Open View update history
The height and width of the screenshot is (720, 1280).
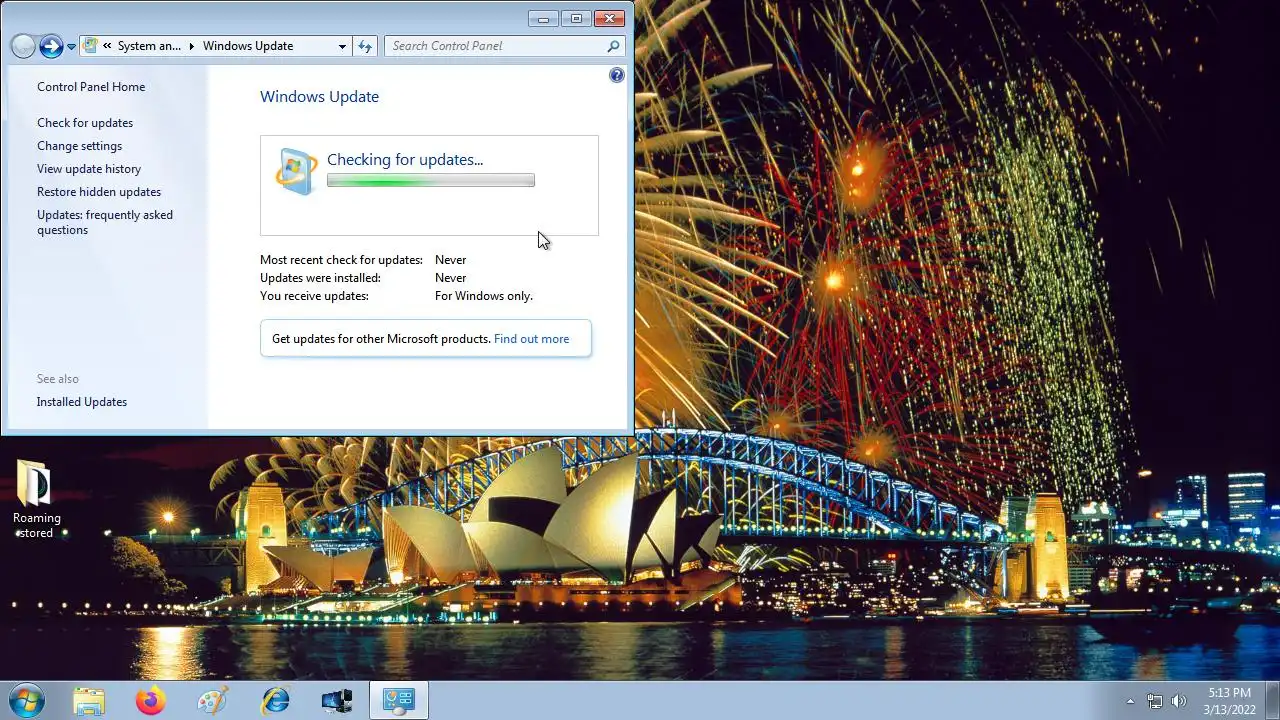(x=89, y=169)
